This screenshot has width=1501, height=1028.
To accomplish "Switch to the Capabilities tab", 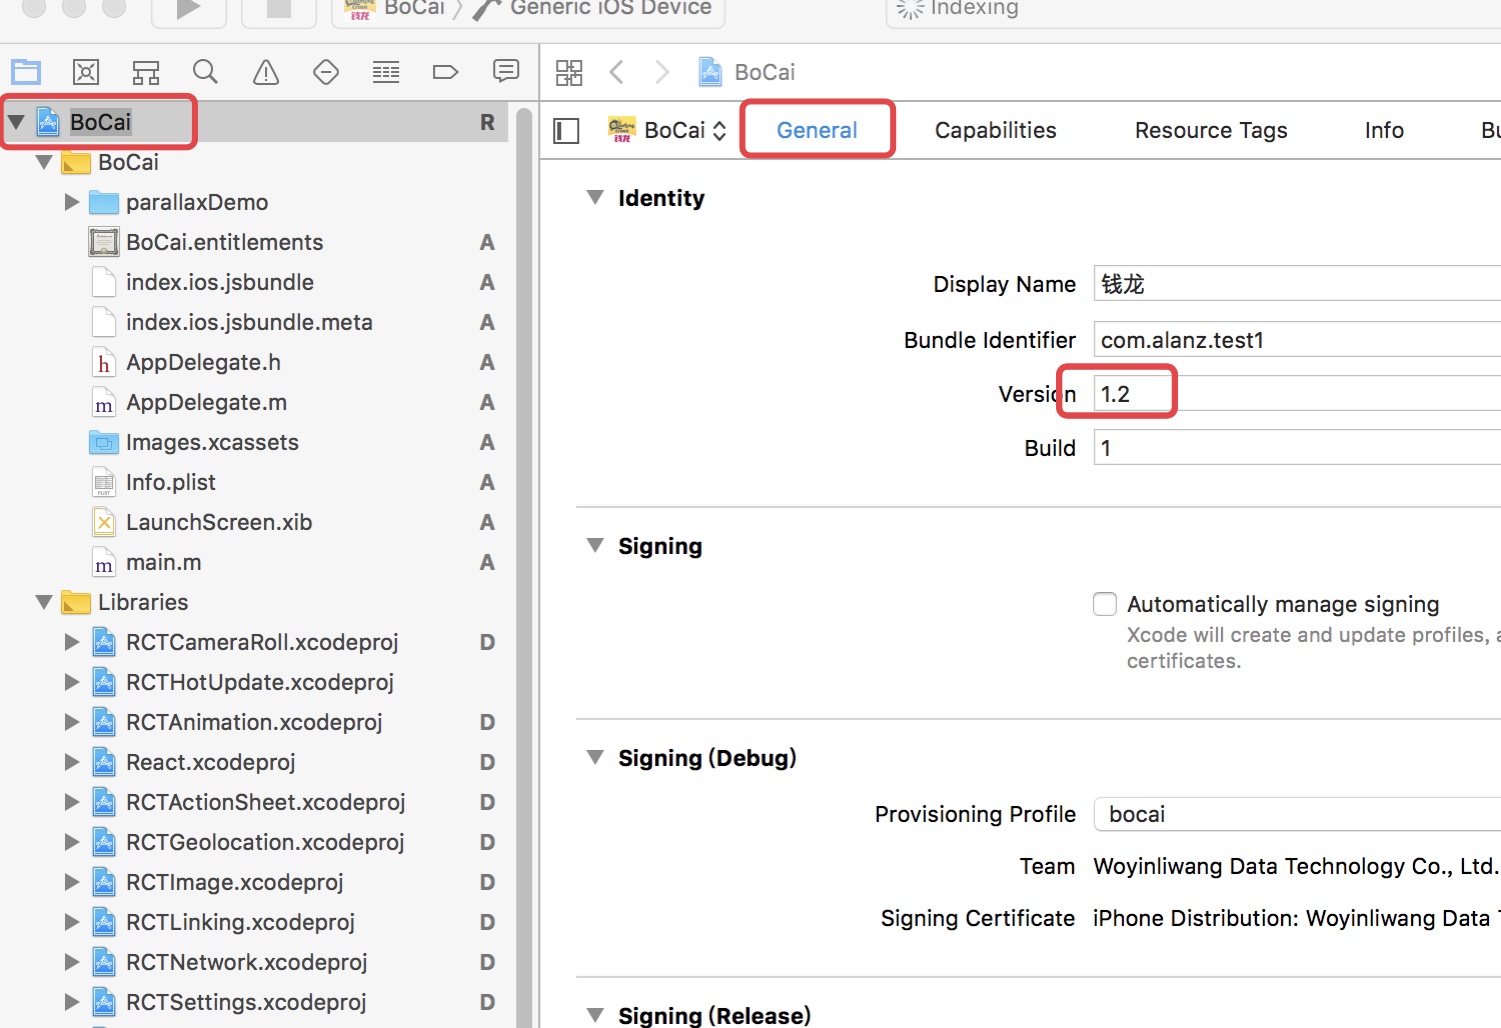I will [995, 130].
